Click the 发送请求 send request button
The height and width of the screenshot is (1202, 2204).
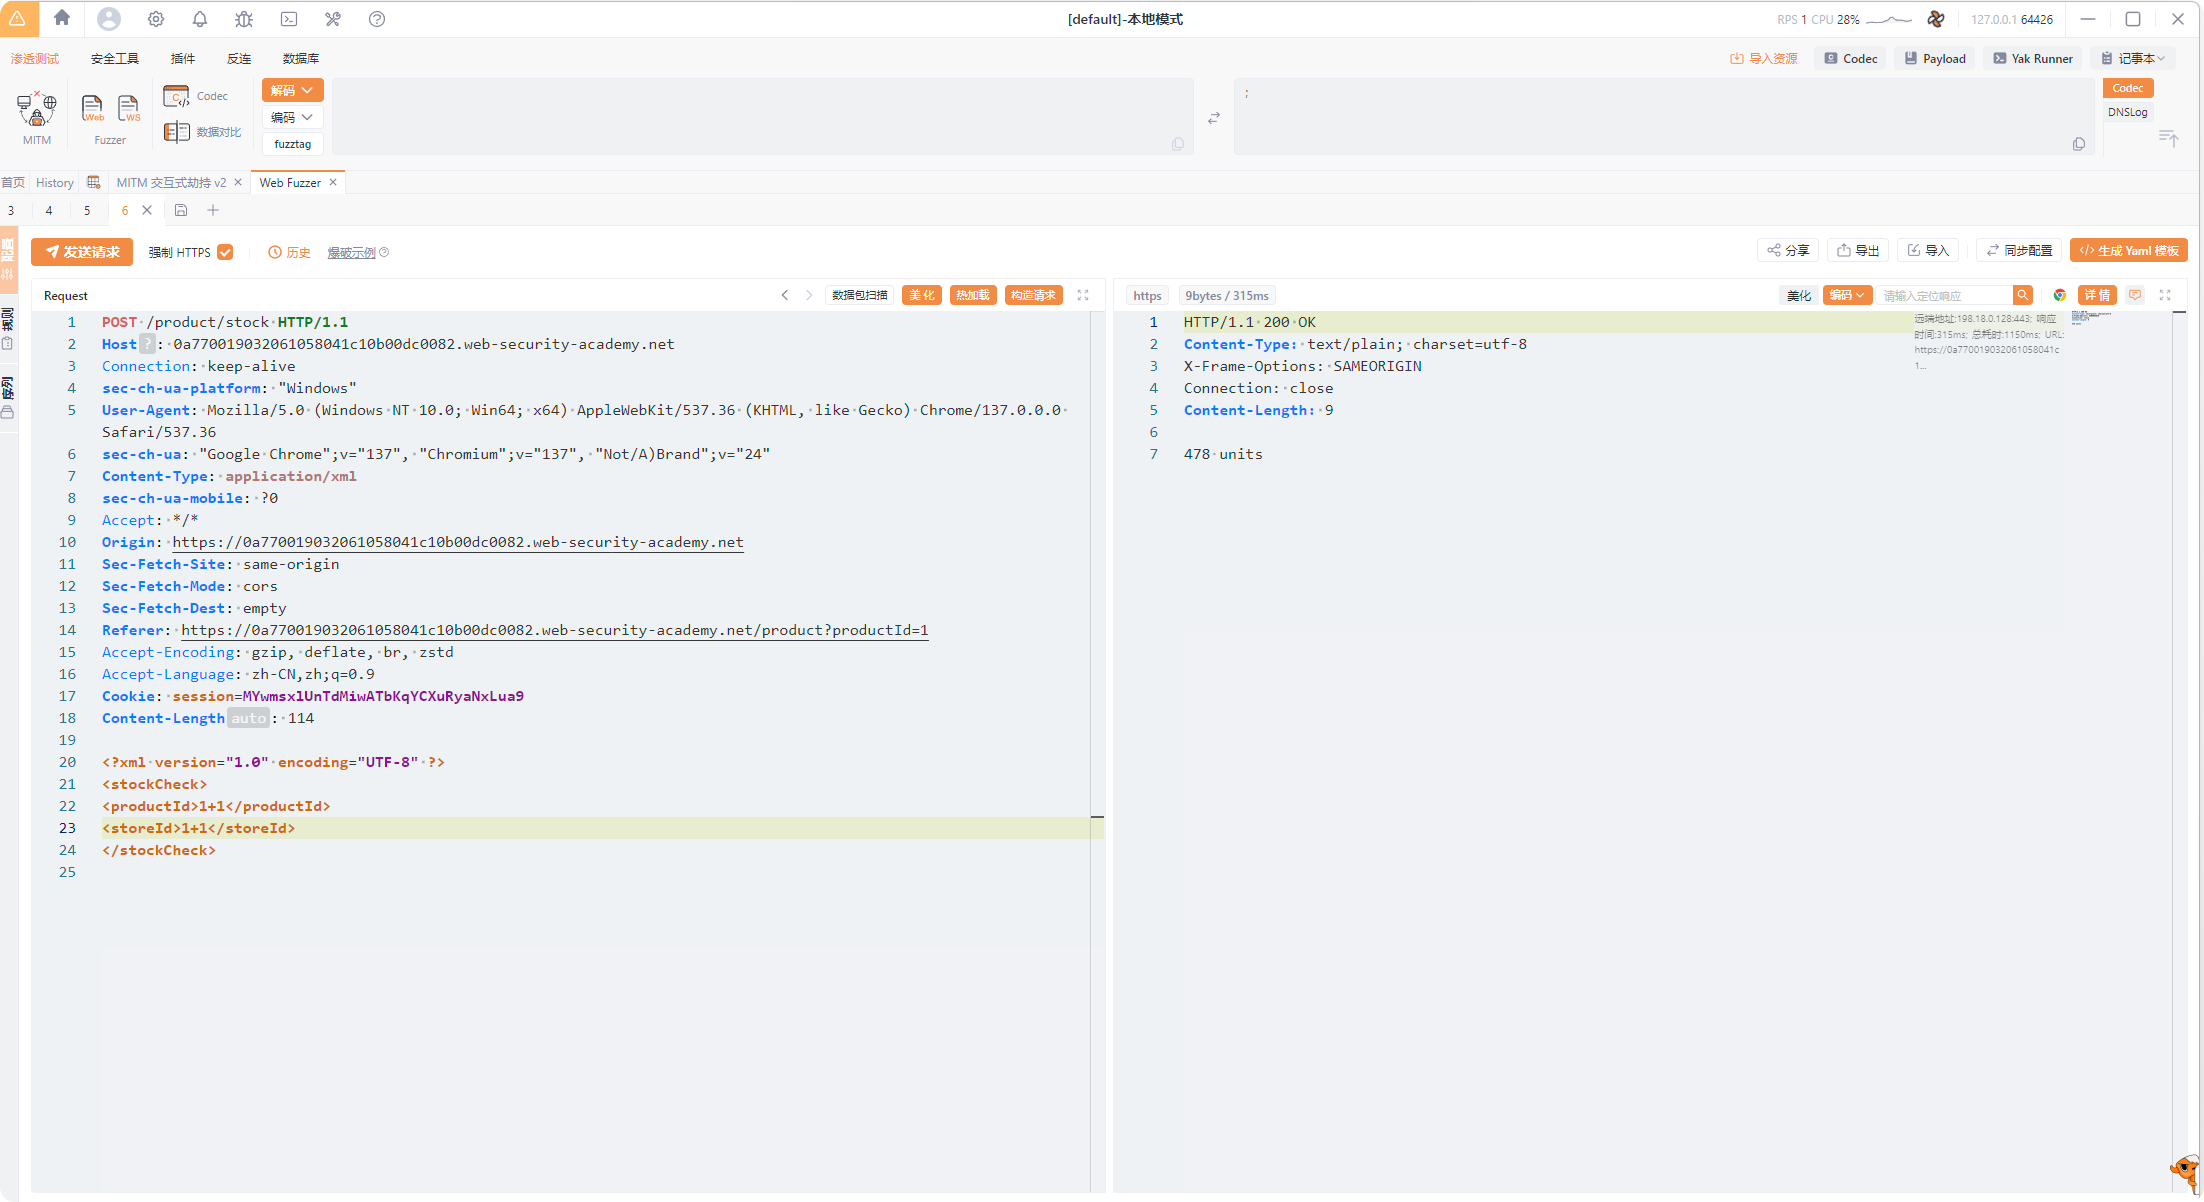(82, 252)
